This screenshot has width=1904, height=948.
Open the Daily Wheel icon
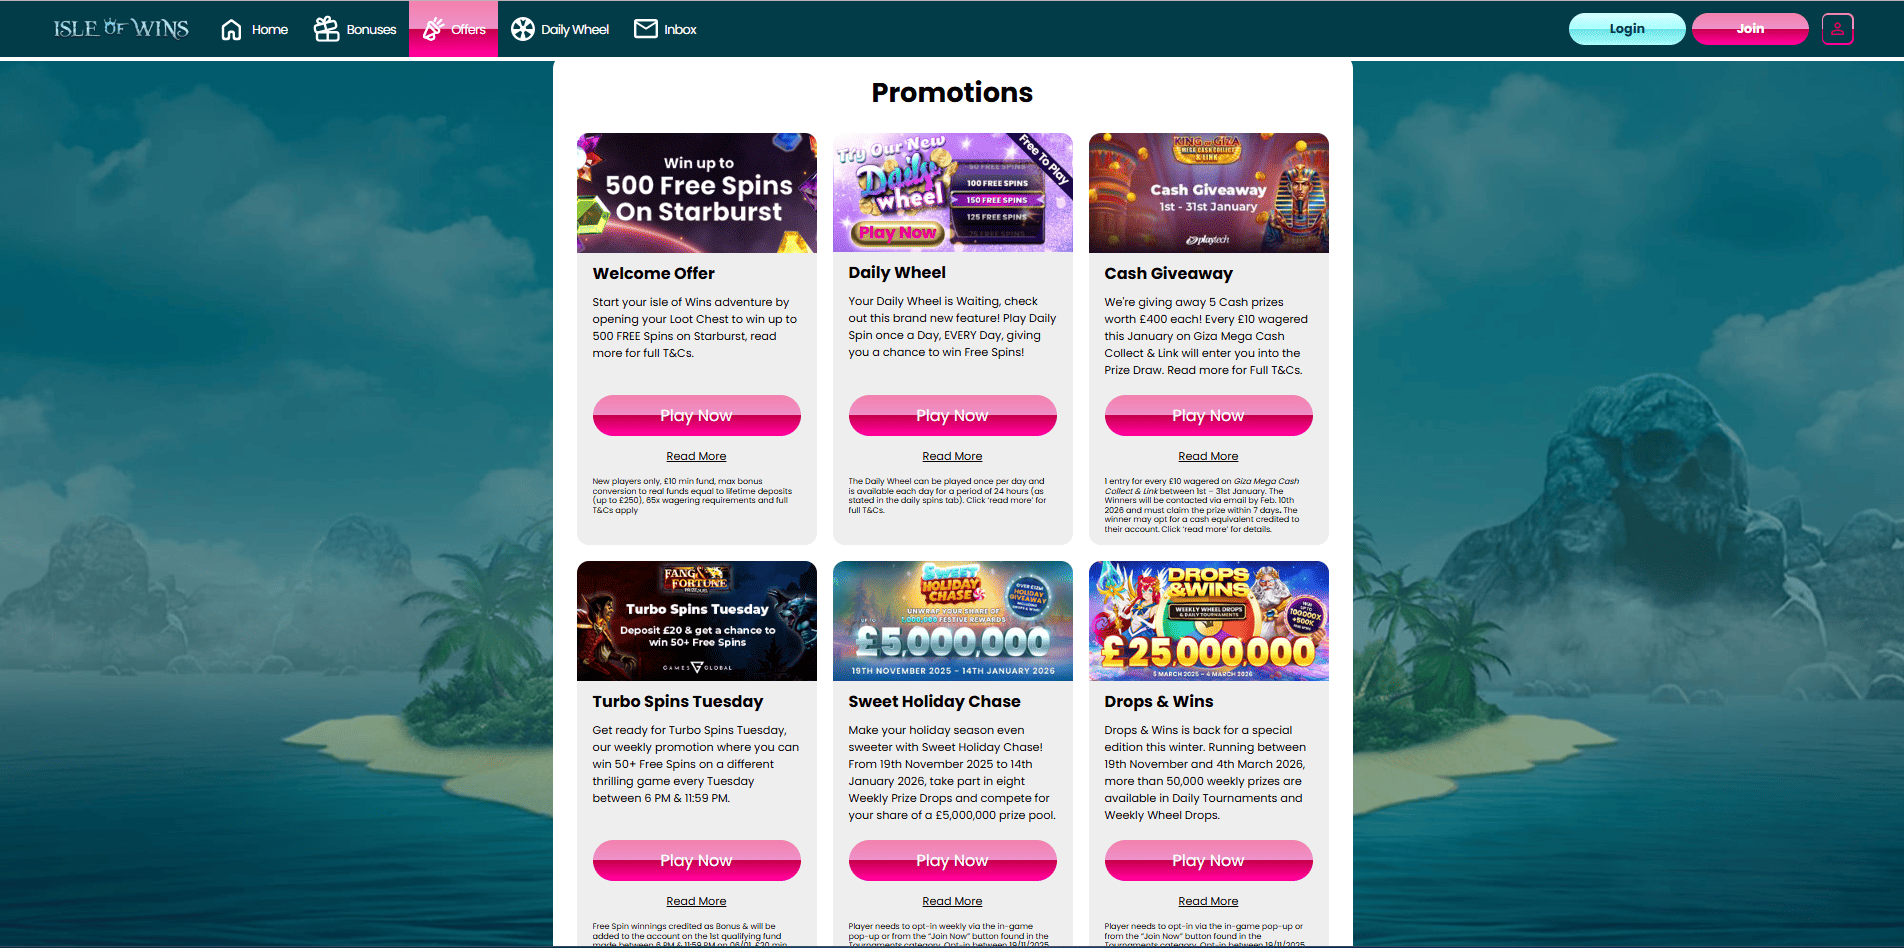[x=523, y=29]
